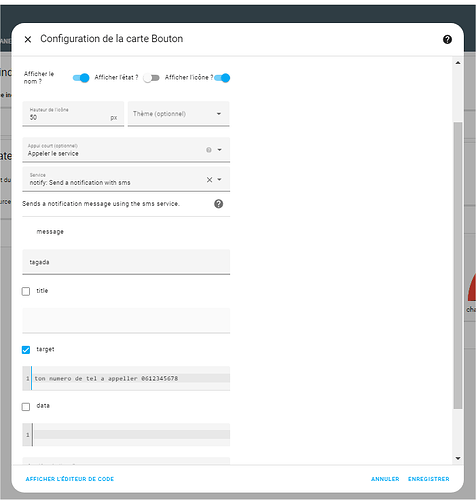Click the Hauteur de l'icône input field
The image size is (476, 500).
[73, 114]
